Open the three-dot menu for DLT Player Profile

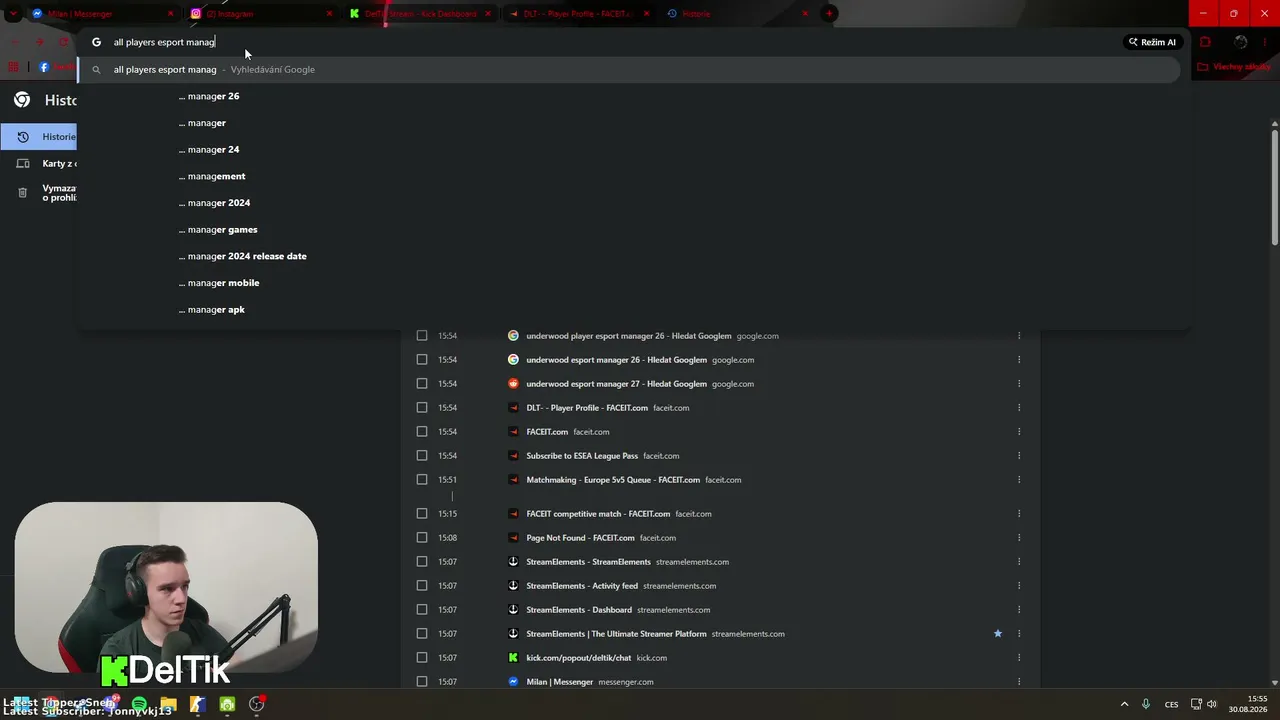click(x=1019, y=408)
